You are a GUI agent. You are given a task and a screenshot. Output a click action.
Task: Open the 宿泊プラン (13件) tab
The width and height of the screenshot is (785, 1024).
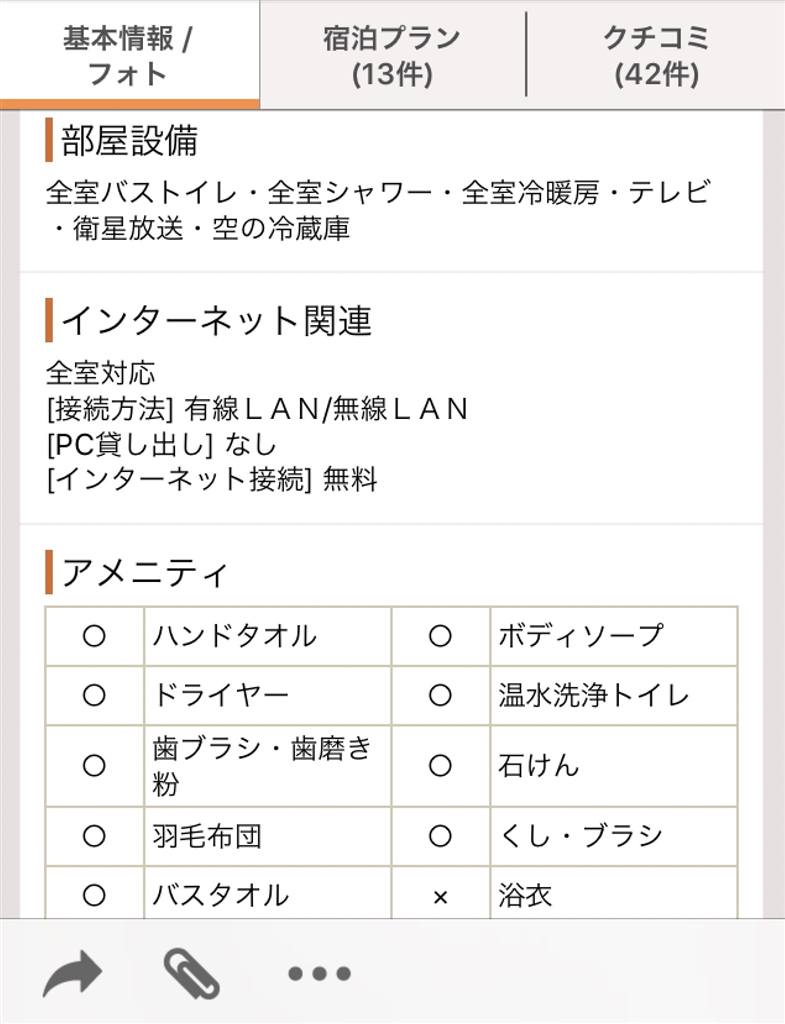[392, 55]
